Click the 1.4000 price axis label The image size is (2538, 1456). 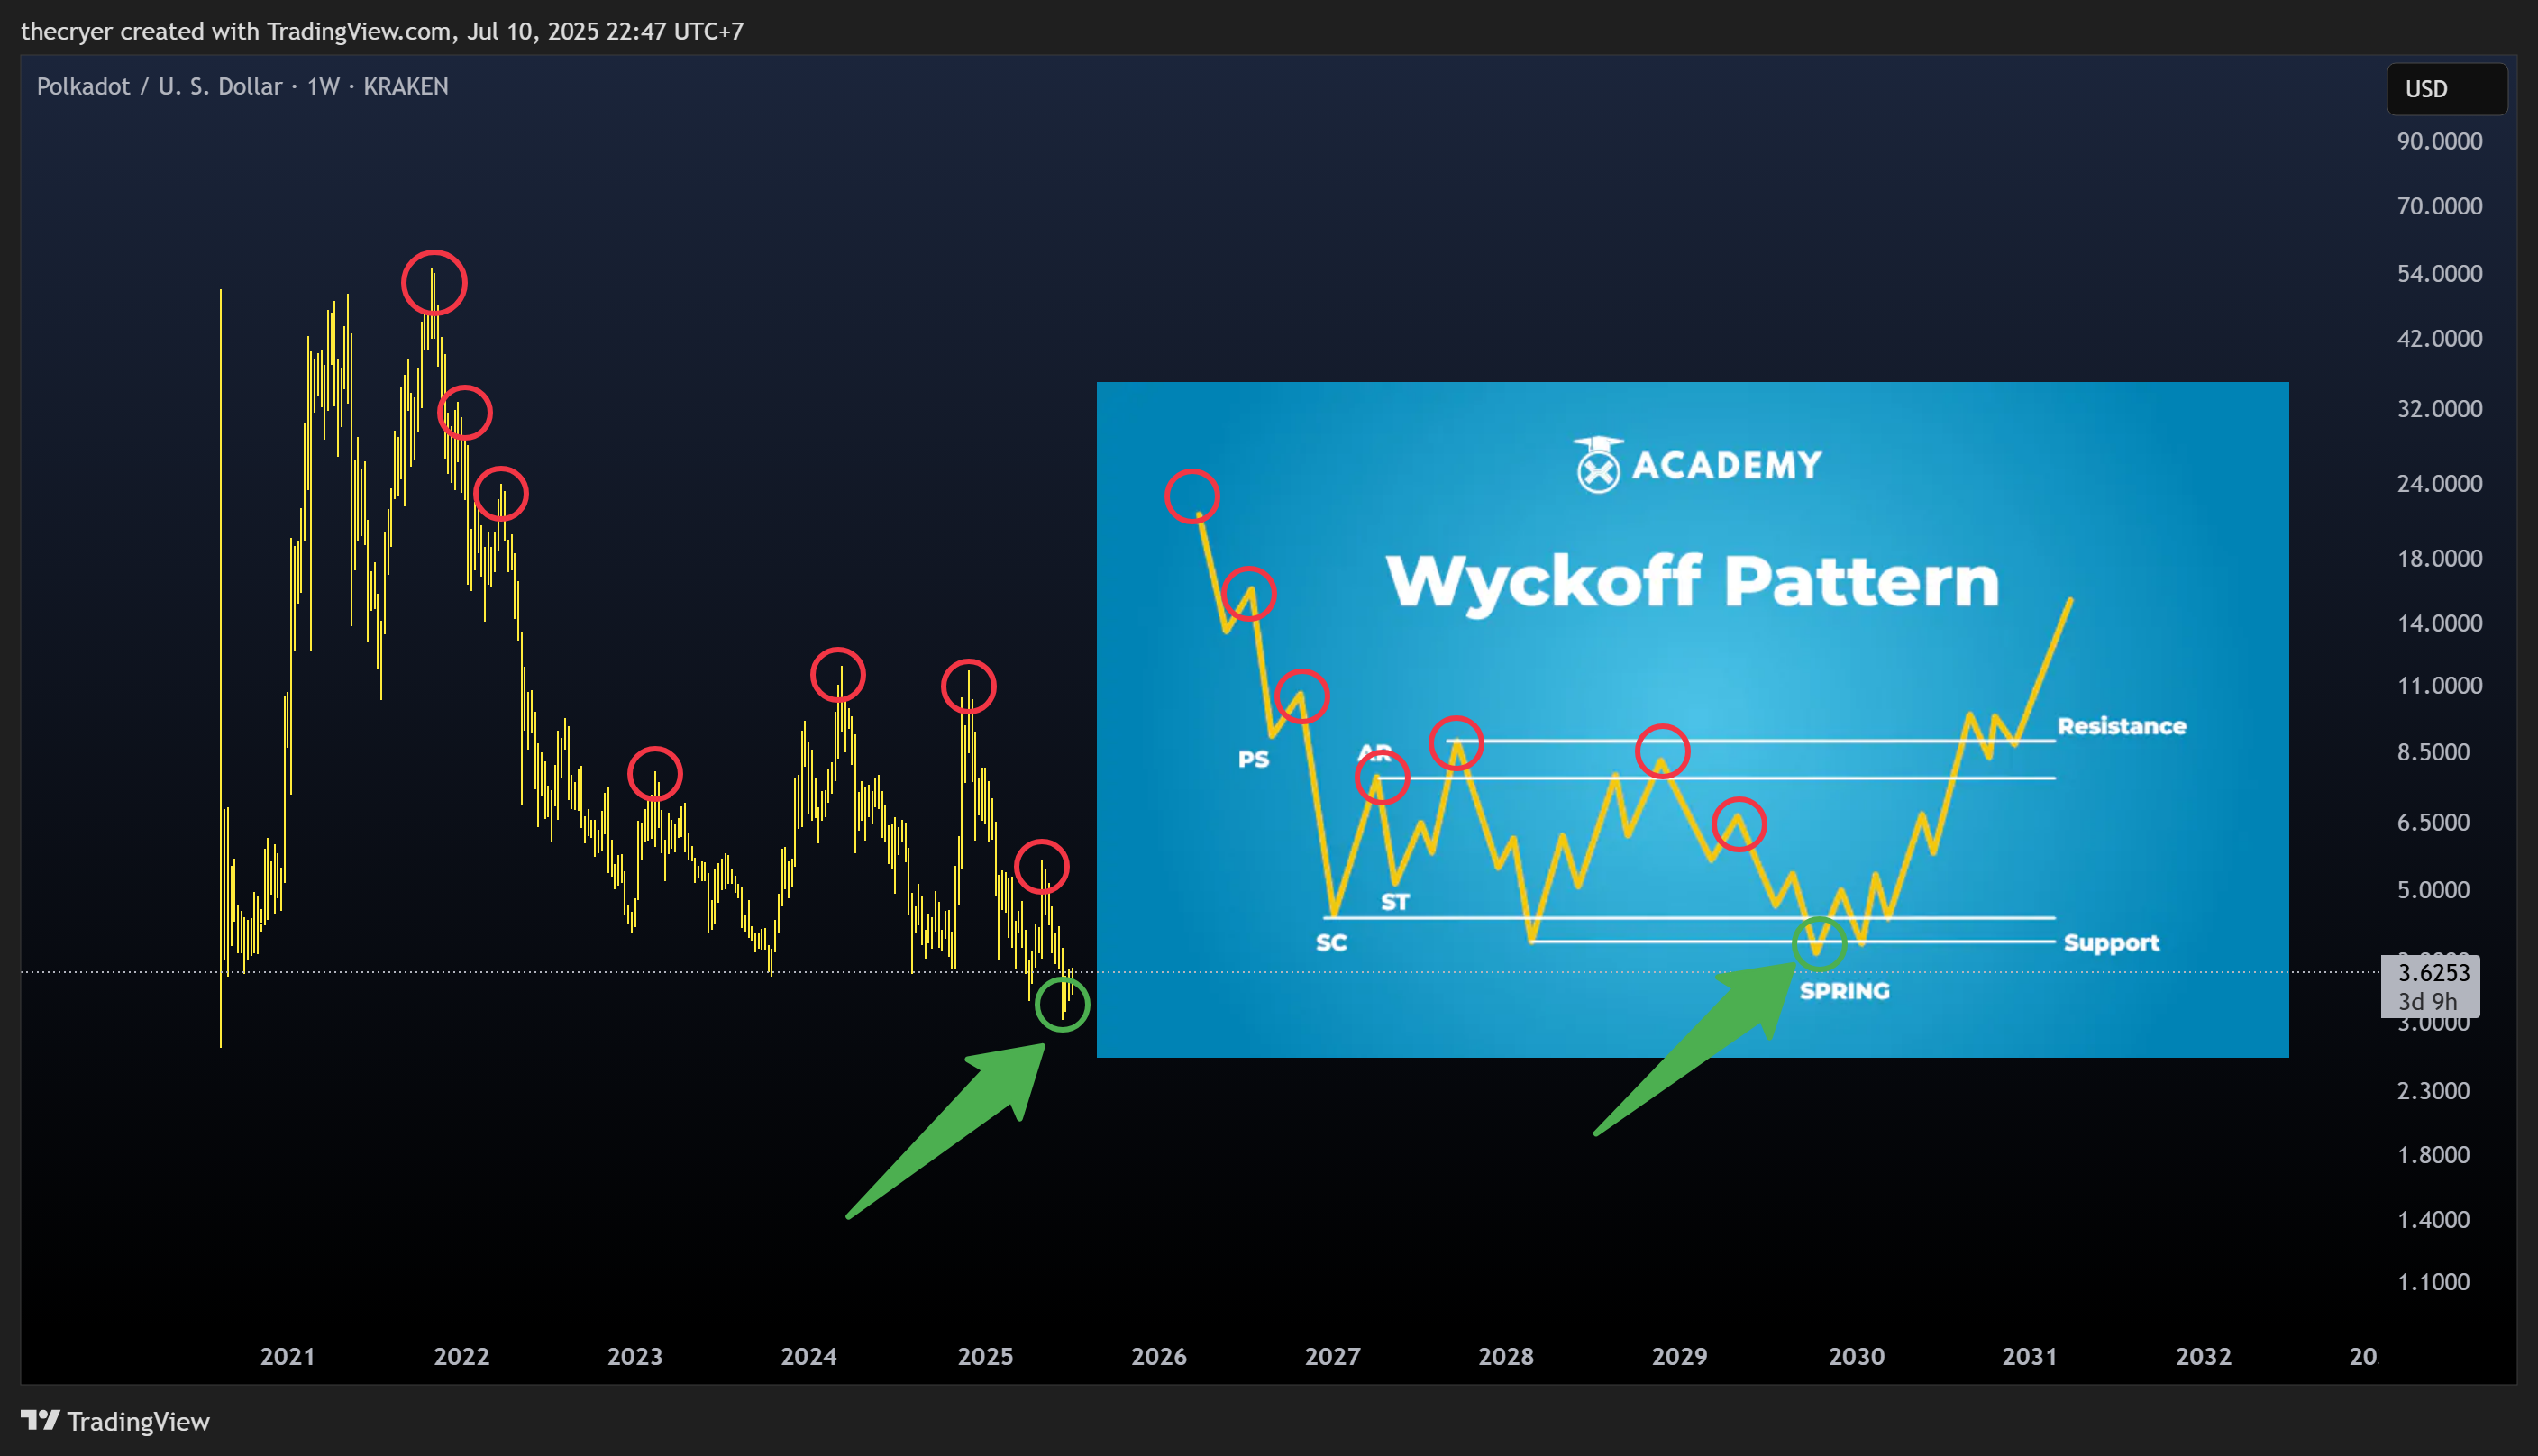[2433, 1219]
